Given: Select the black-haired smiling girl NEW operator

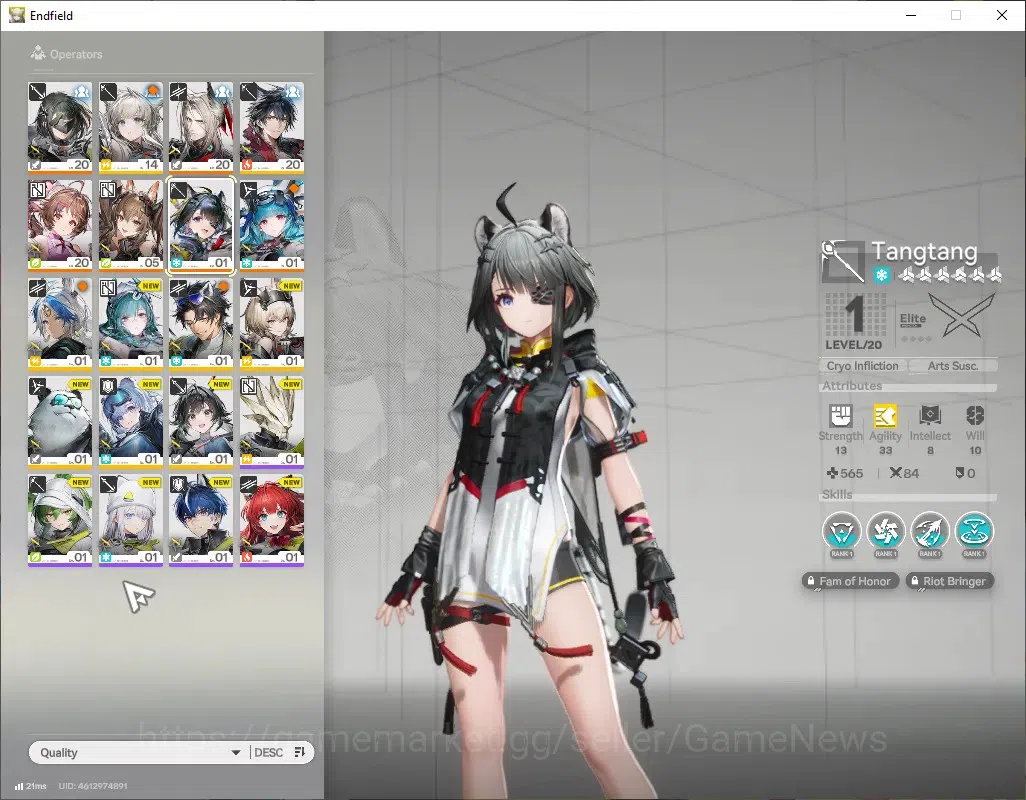Looking at the screenshot, I should click(201, 422).
